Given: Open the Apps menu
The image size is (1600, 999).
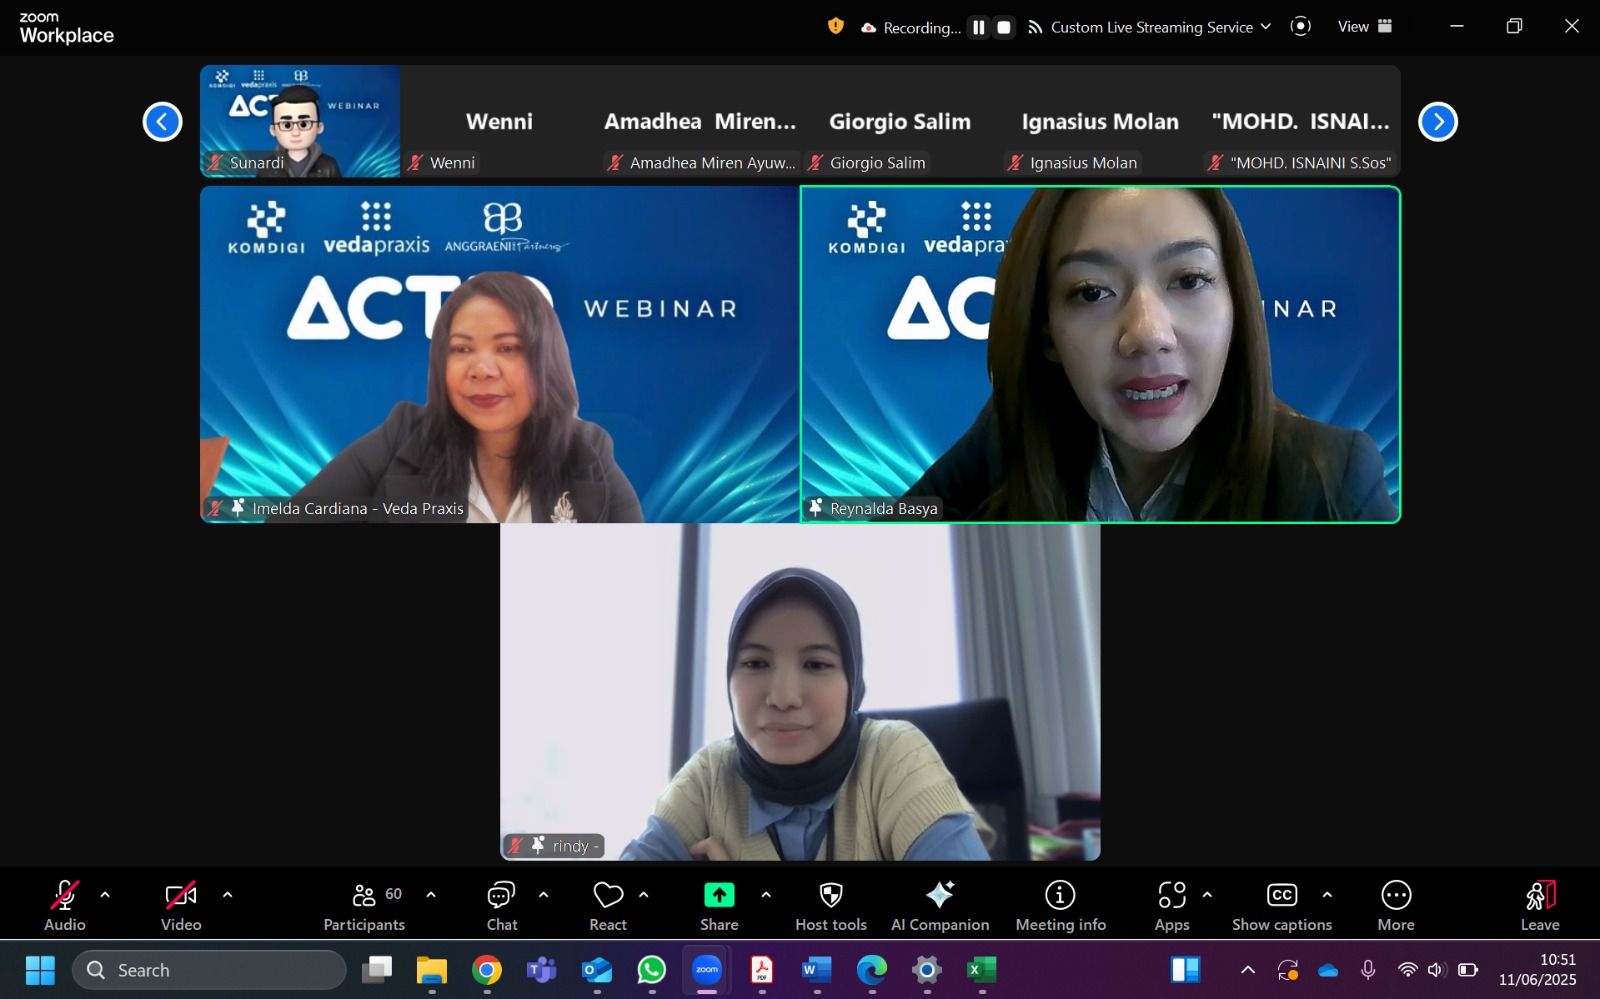Looking at the screenshot, I should (x=1172, y=905).
